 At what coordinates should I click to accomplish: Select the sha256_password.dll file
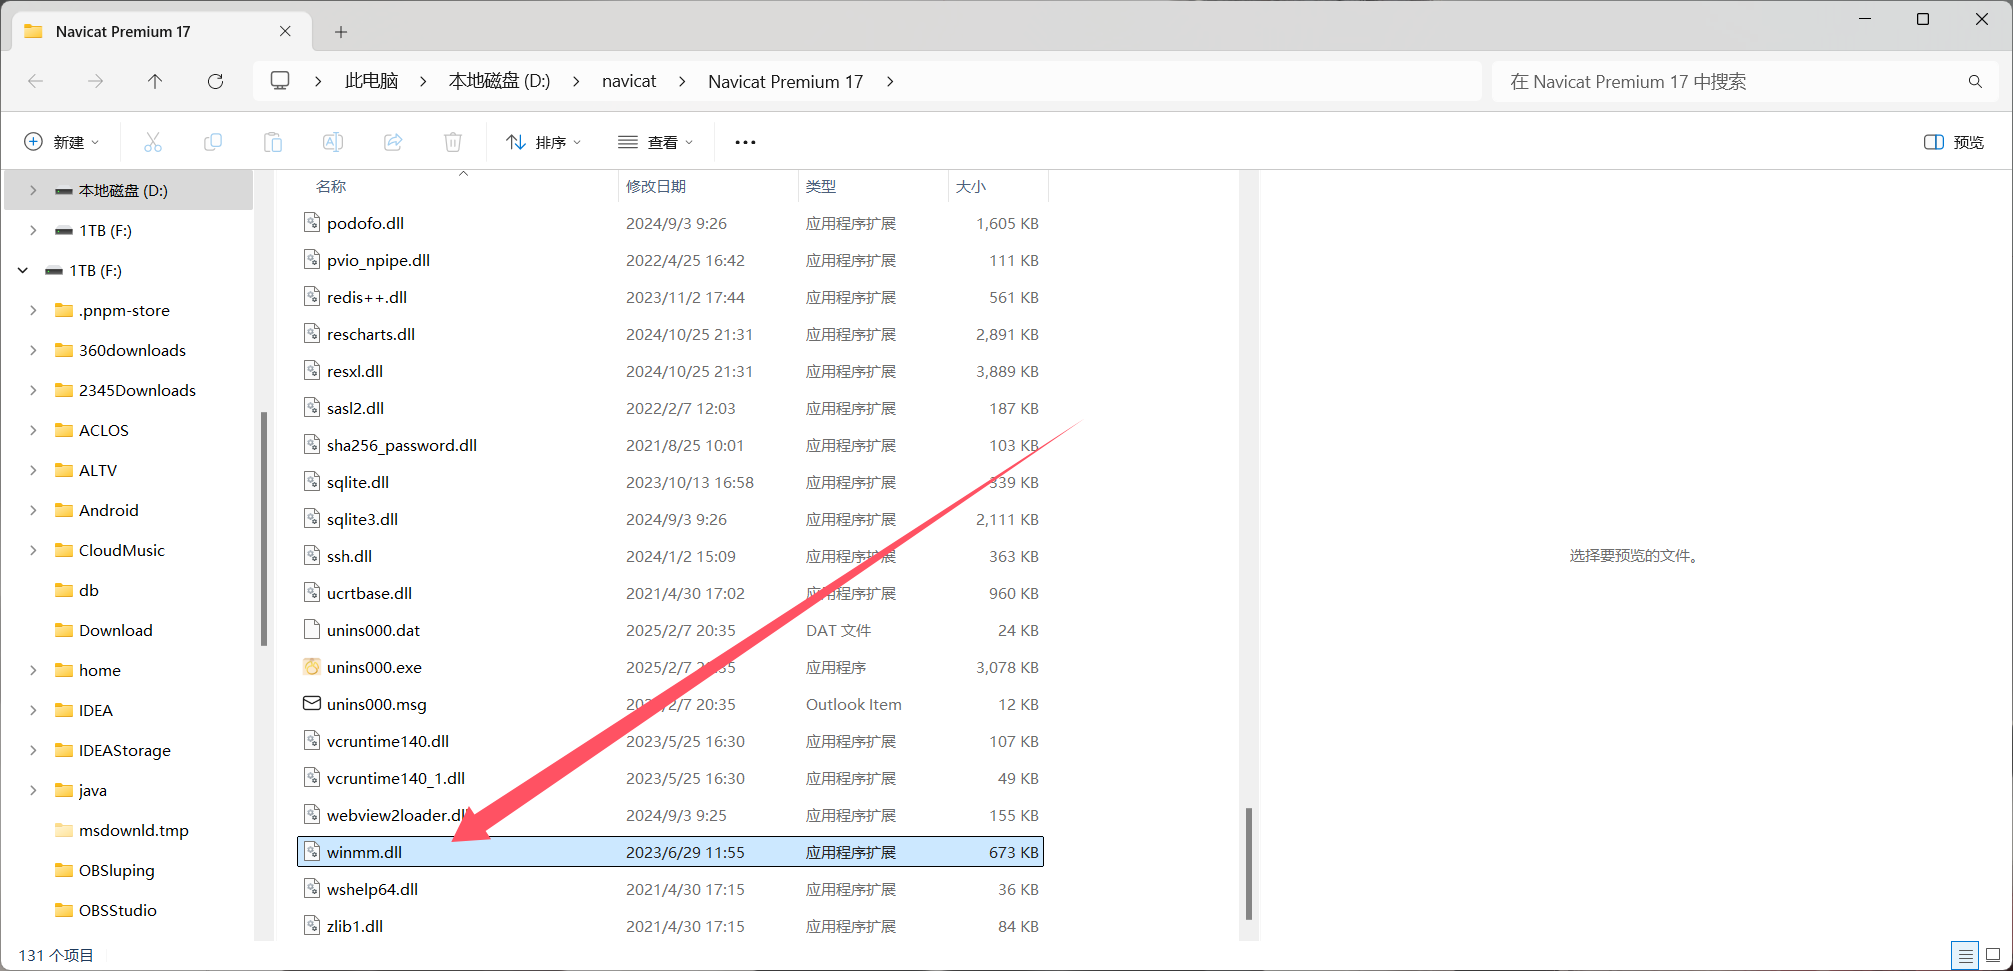tap(670, 445)
